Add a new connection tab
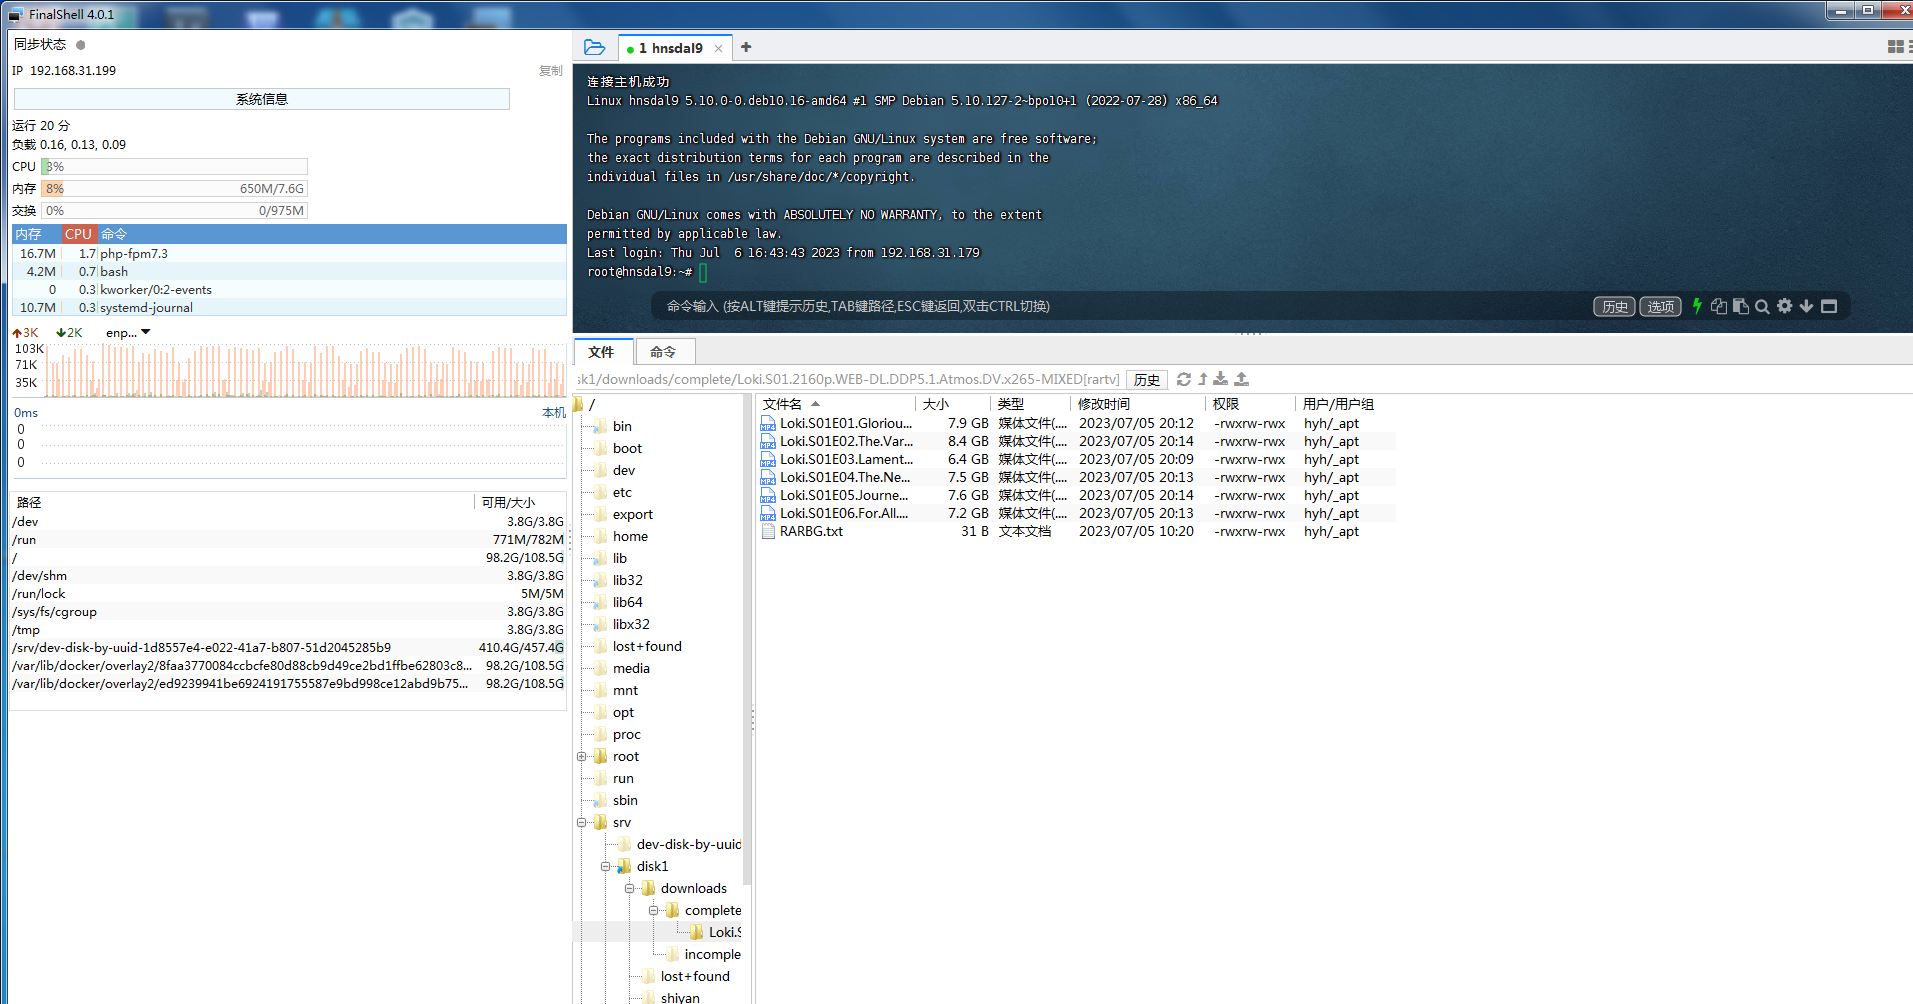The image size is (1913, 1004). (746, 47)
